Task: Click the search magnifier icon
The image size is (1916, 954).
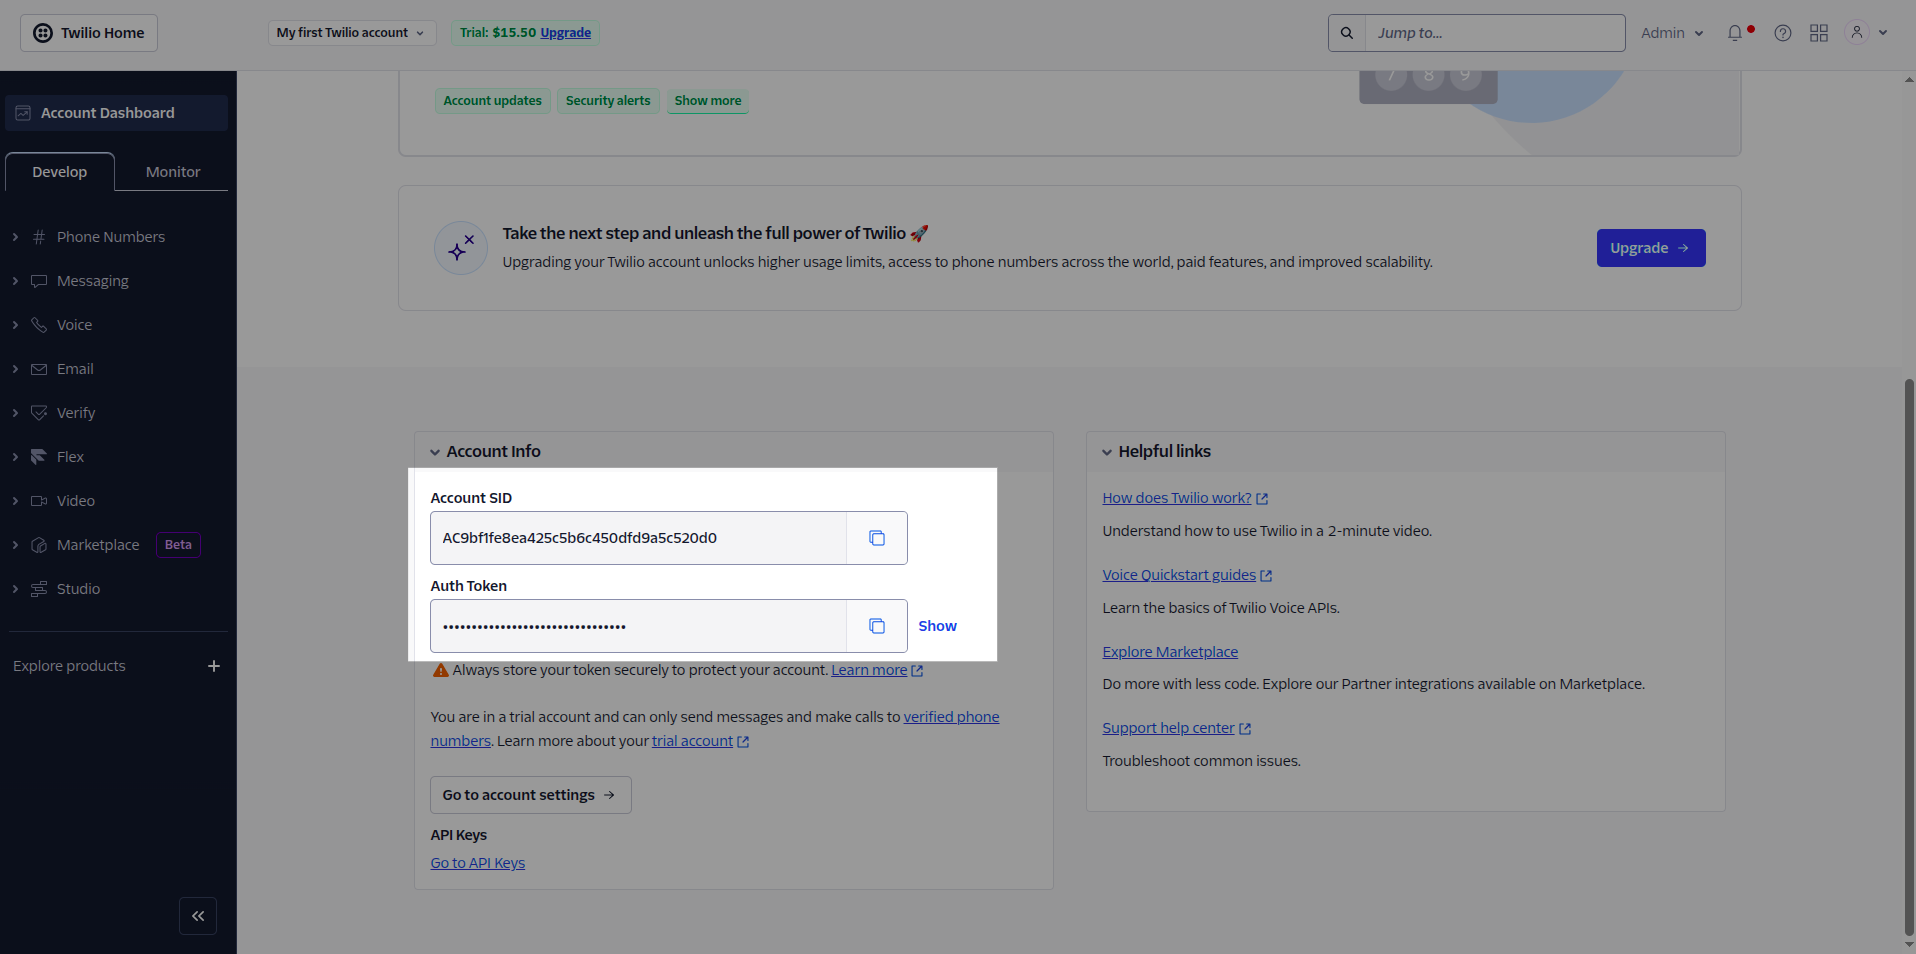Action: [1347, 33]
